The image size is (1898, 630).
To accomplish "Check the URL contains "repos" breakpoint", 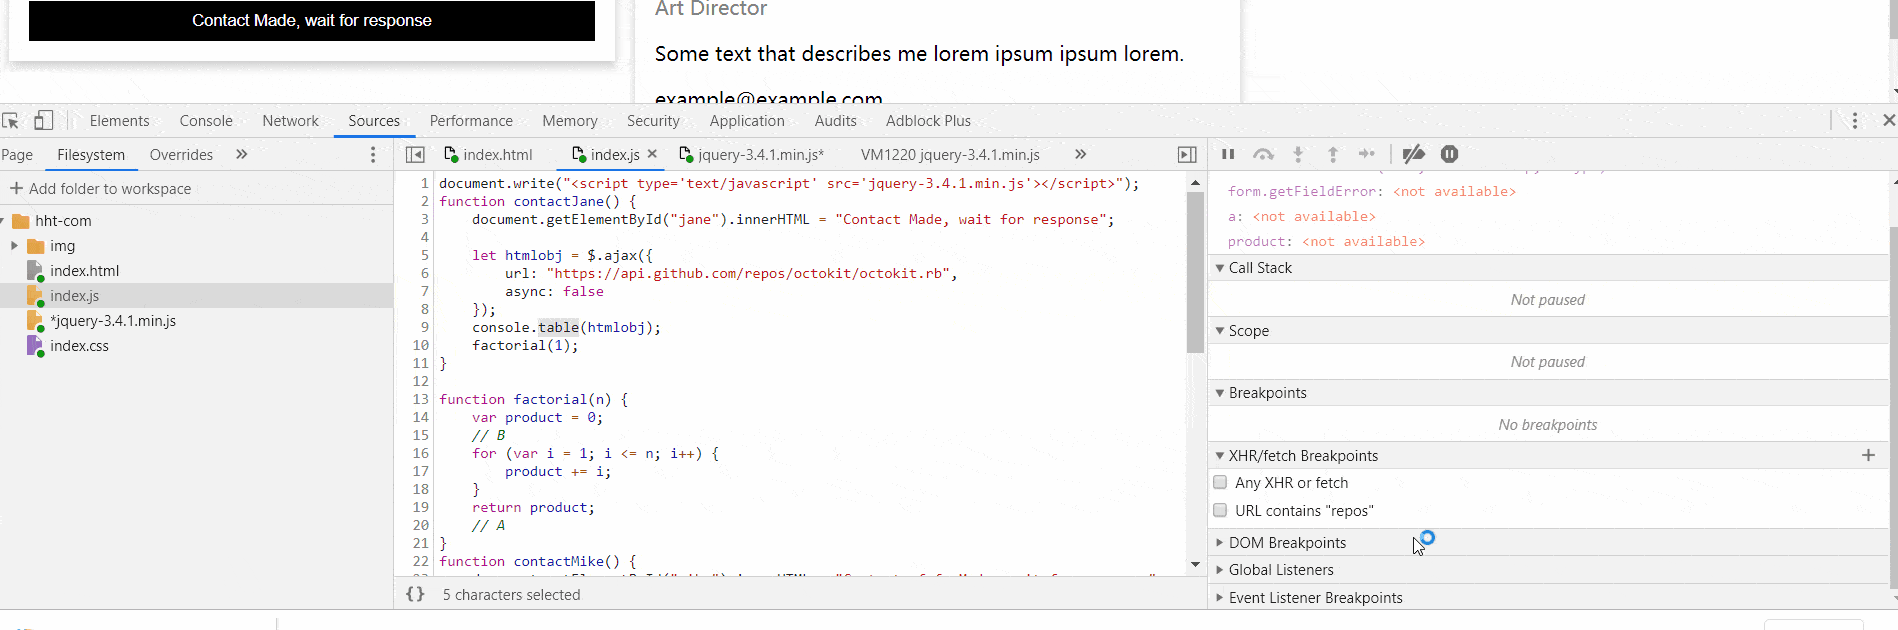I will 1220,511.
